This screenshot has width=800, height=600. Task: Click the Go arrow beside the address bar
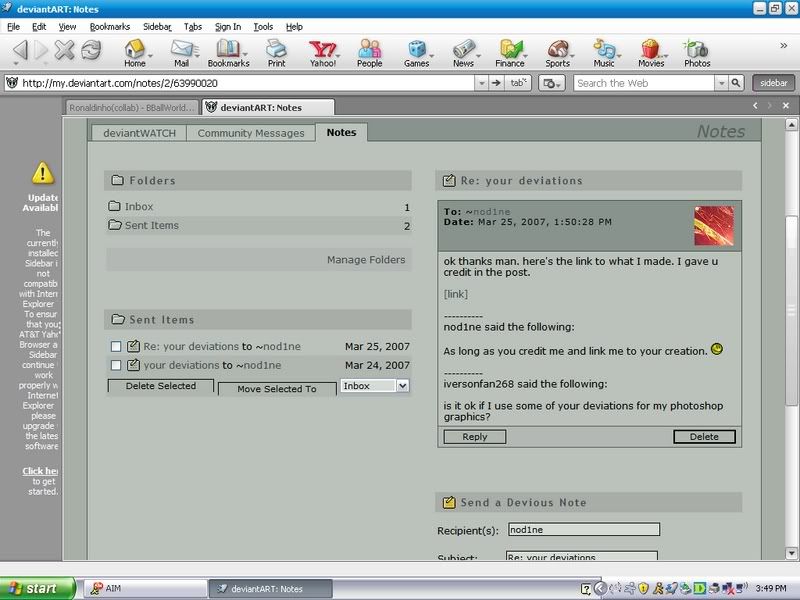coord(496,83)
